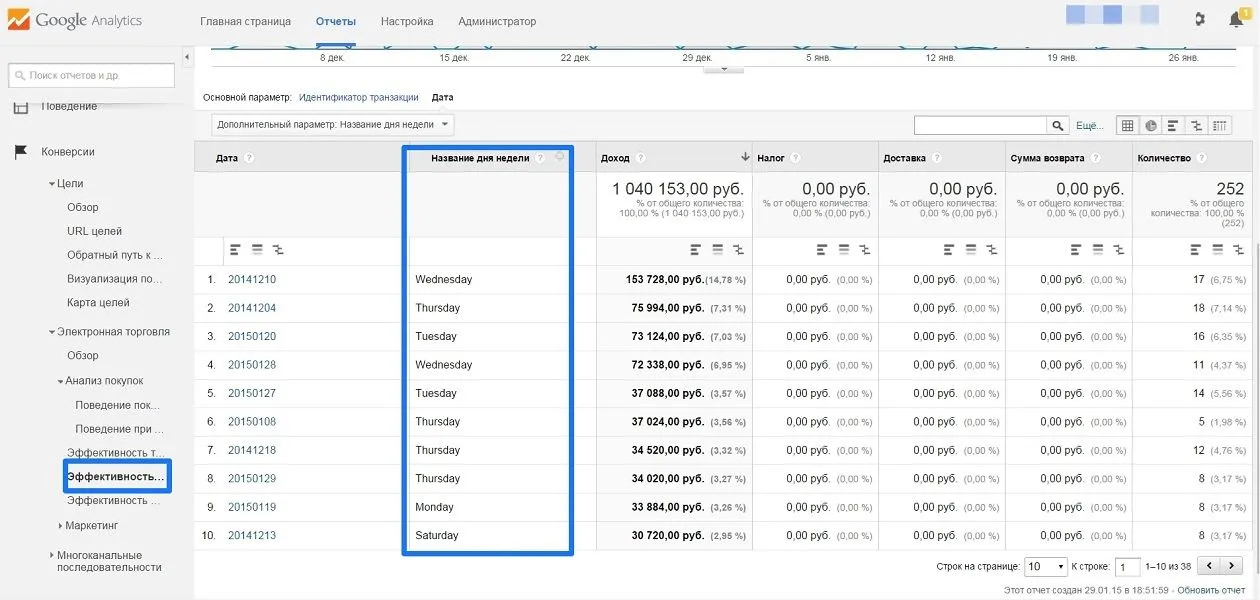Screen dimensions: 1260x600
Task: Click the Google Analytics logo
Action: click(x=74, y=19)
